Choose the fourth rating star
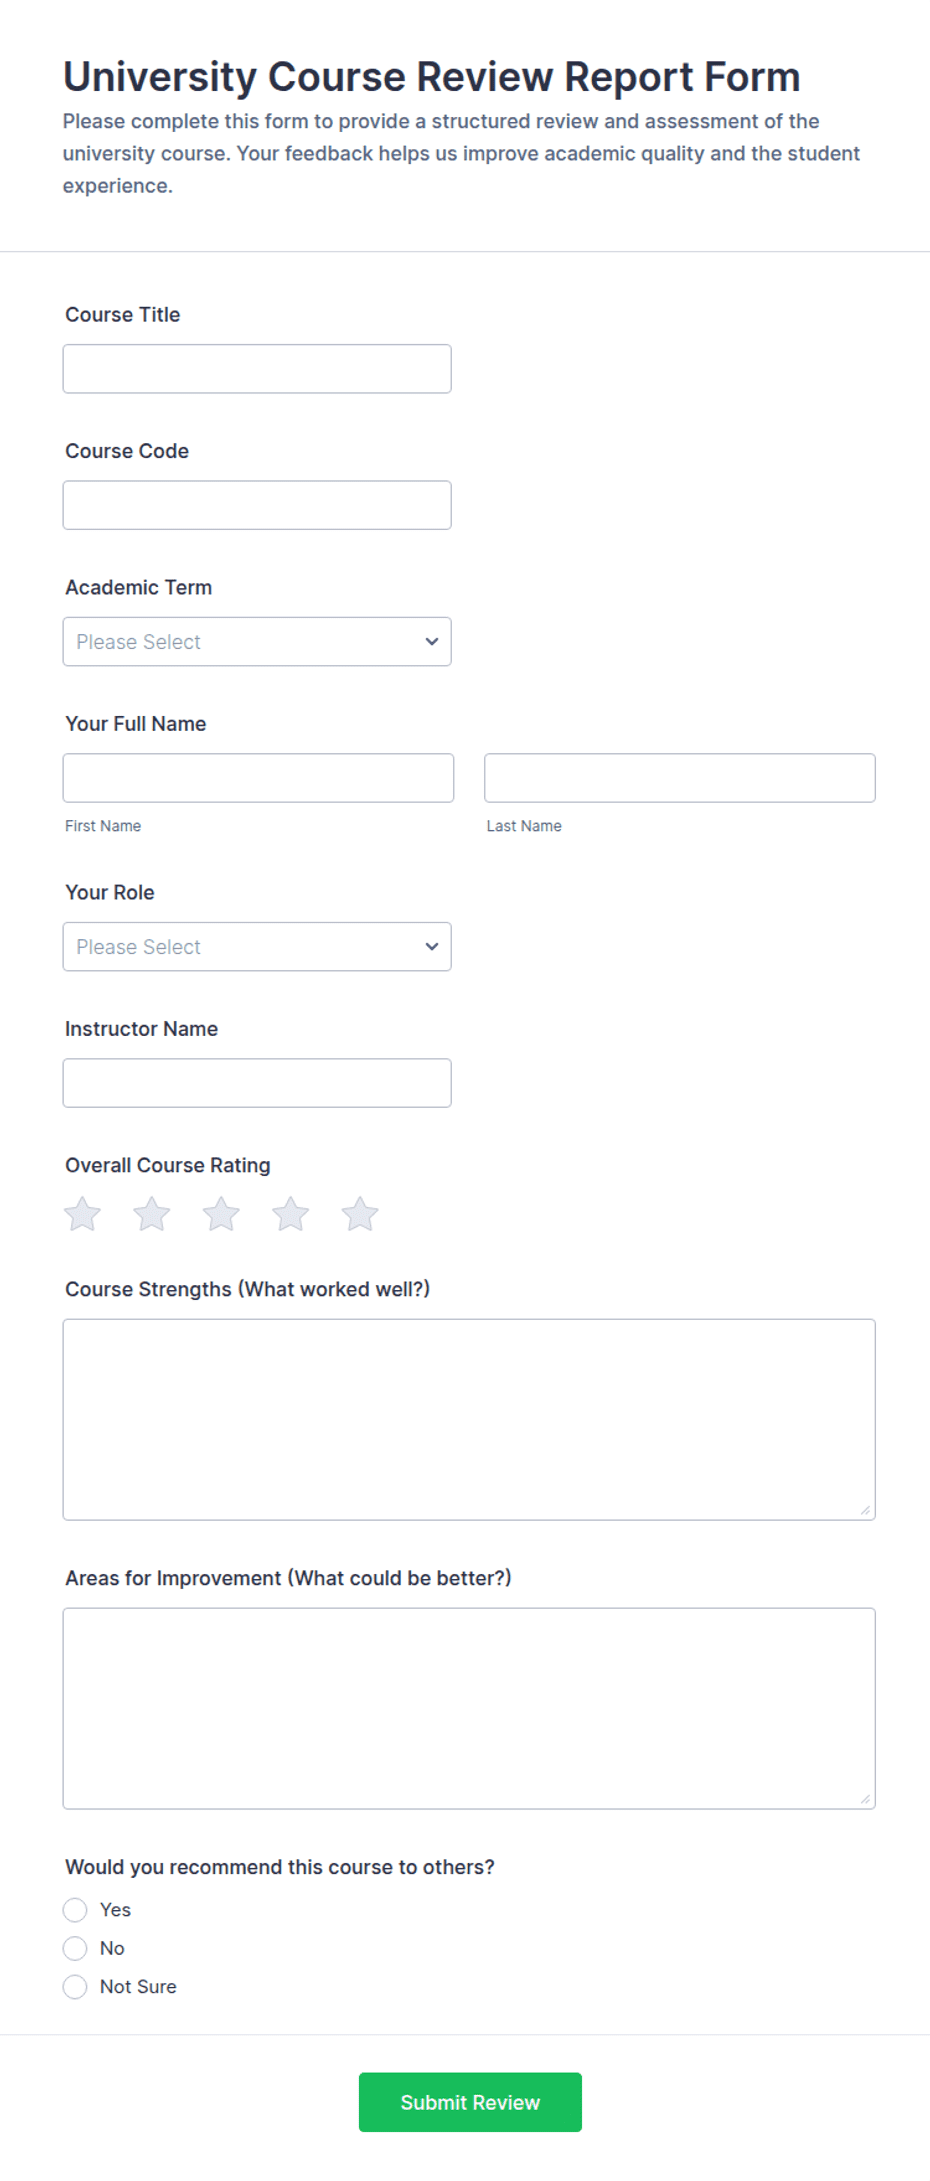Screen dimensions: 930x2181 point(291,1214)
